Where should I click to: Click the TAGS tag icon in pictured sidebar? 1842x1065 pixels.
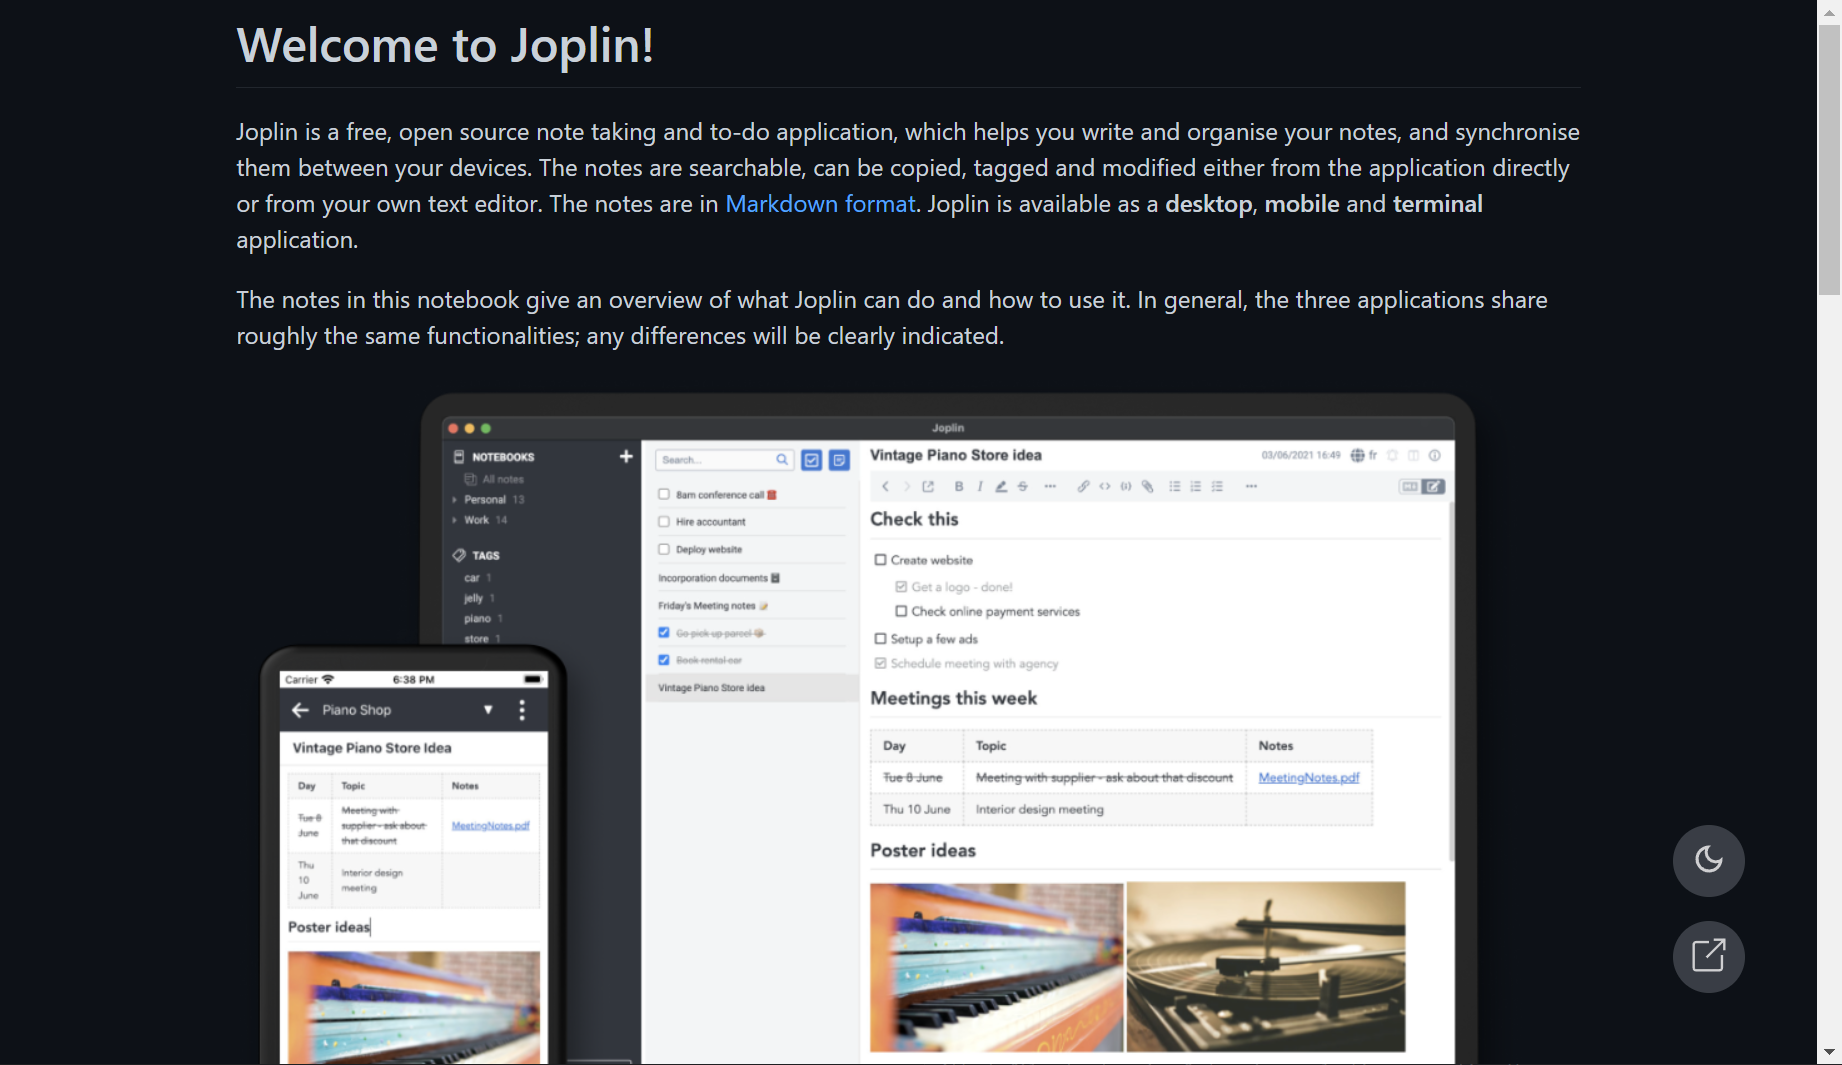(459, 555)
